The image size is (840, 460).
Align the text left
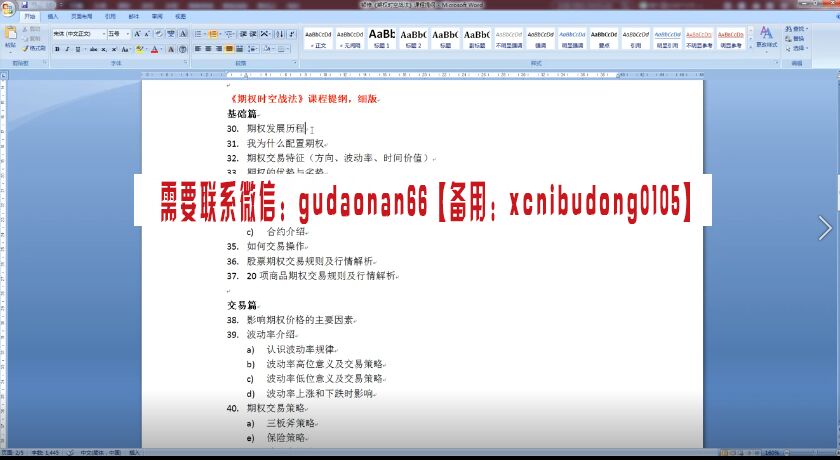pyautogui.click(x=197, y=49)
